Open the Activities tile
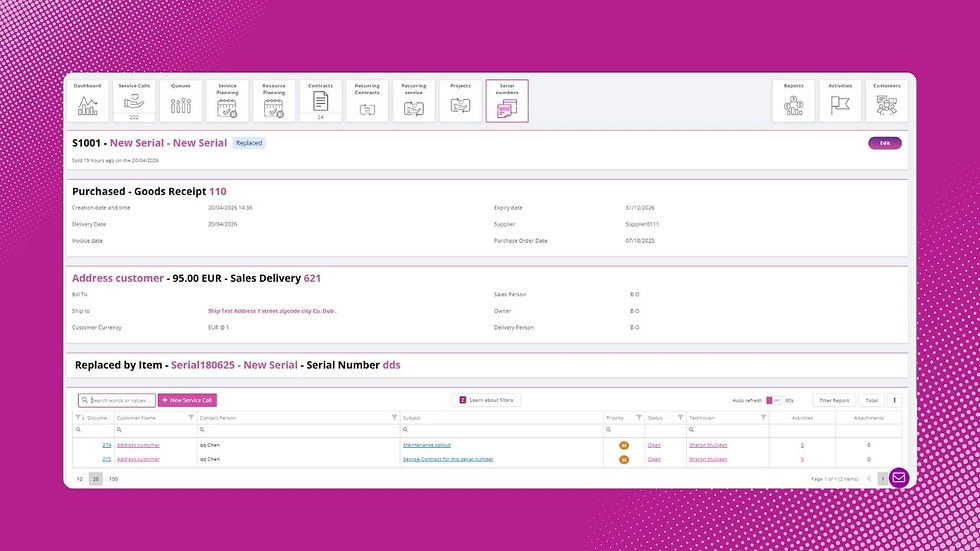The width and height of the screenshot is (980, 551). pyautogui.click(x=840, y=101)
